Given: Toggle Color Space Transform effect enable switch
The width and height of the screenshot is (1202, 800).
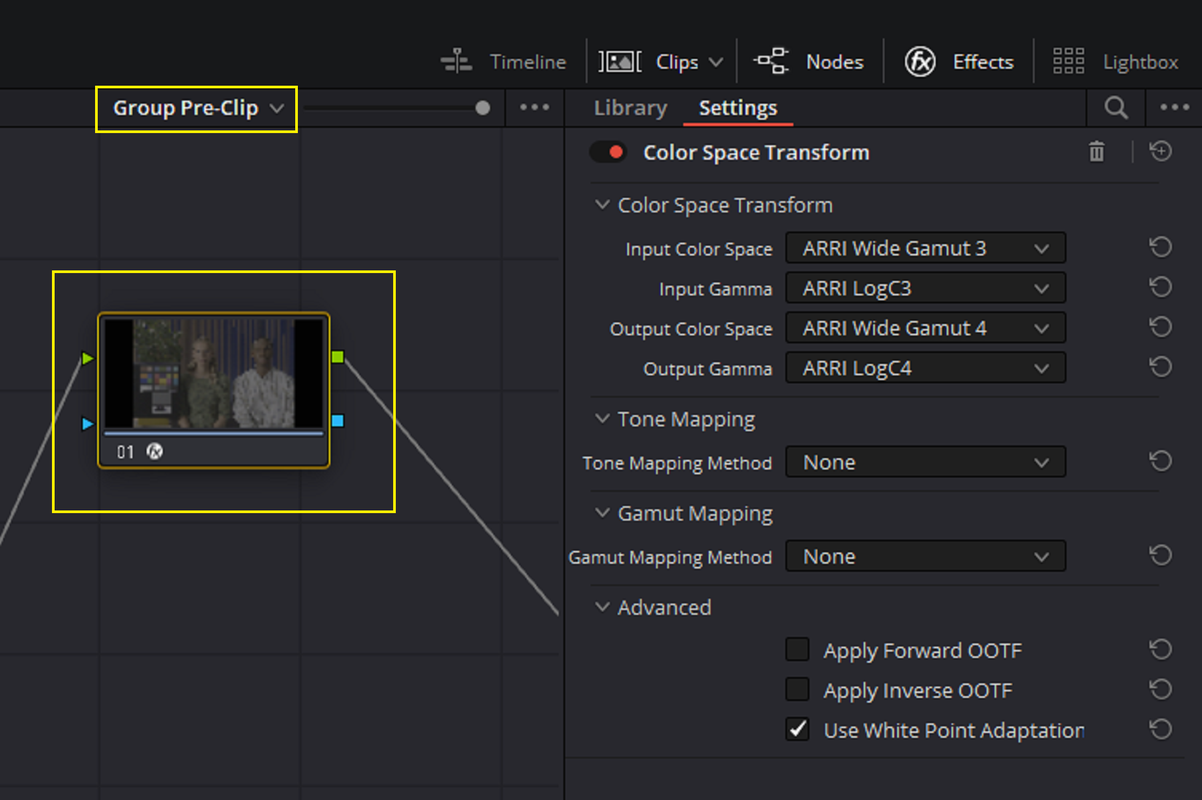Looking at the screenshot, I should click(x=608, y=152).
